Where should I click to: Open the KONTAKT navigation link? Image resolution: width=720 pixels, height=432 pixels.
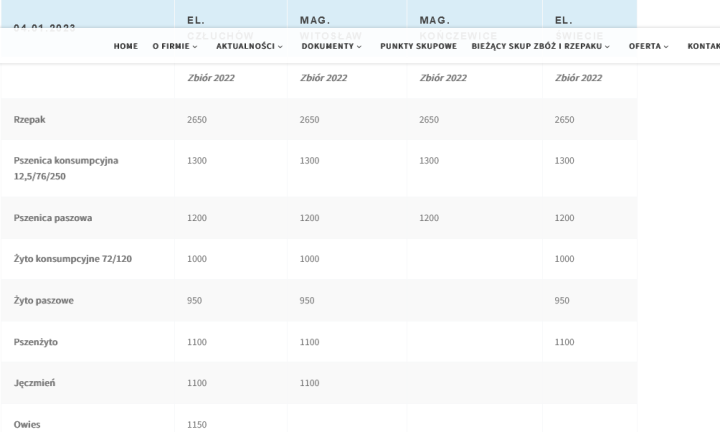[703, 46]
